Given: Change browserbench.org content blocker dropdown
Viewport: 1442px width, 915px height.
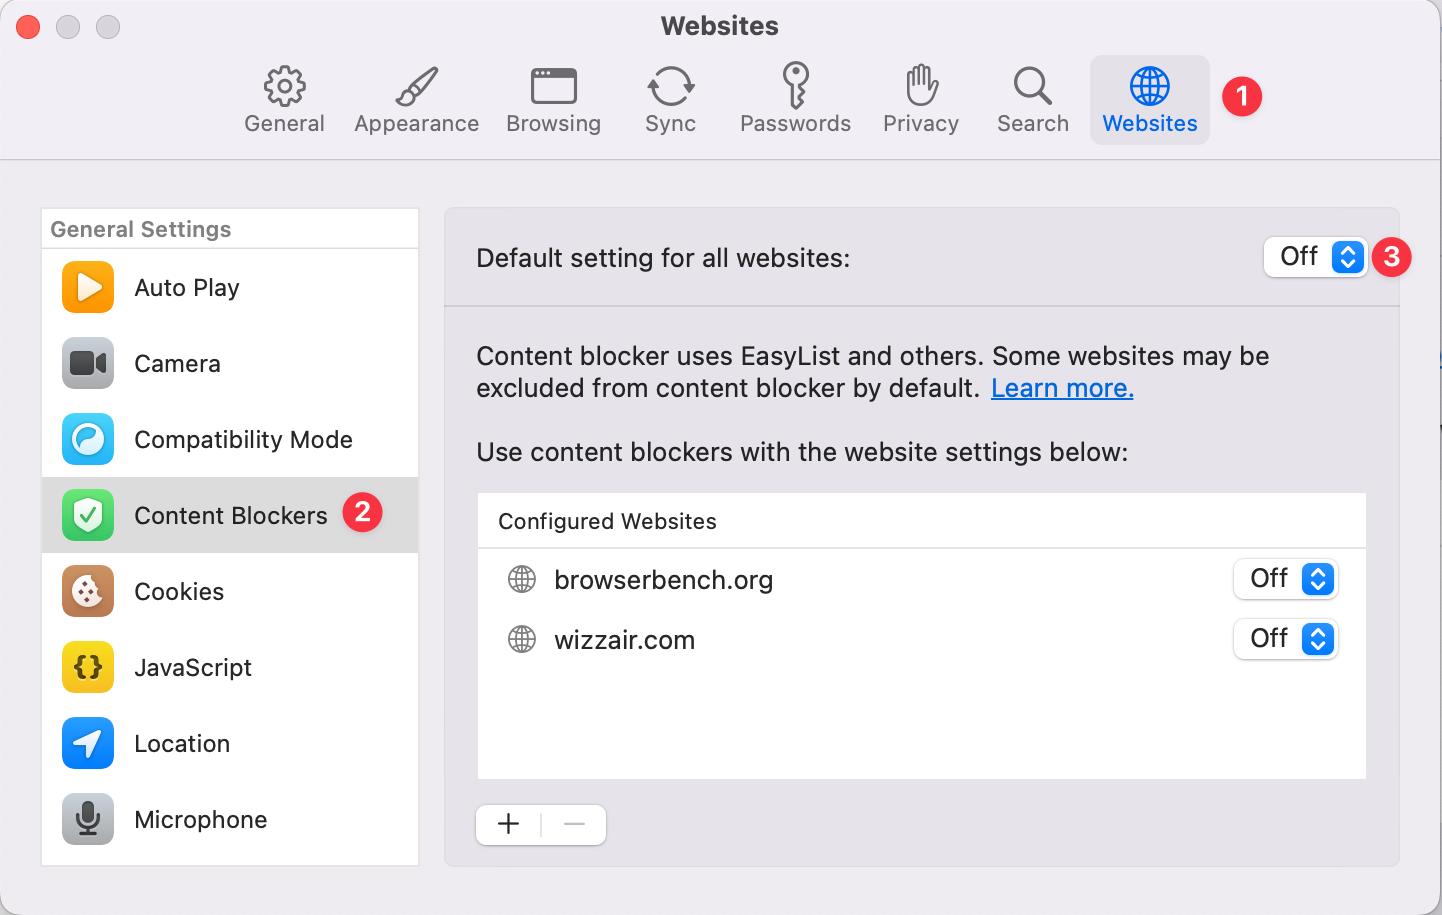Looking at the screenshot, I should pos(1286,579).
